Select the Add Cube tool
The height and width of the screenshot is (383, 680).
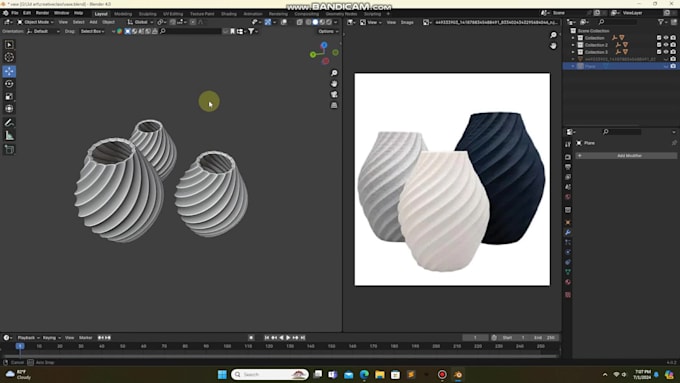[x=9, y=150]
